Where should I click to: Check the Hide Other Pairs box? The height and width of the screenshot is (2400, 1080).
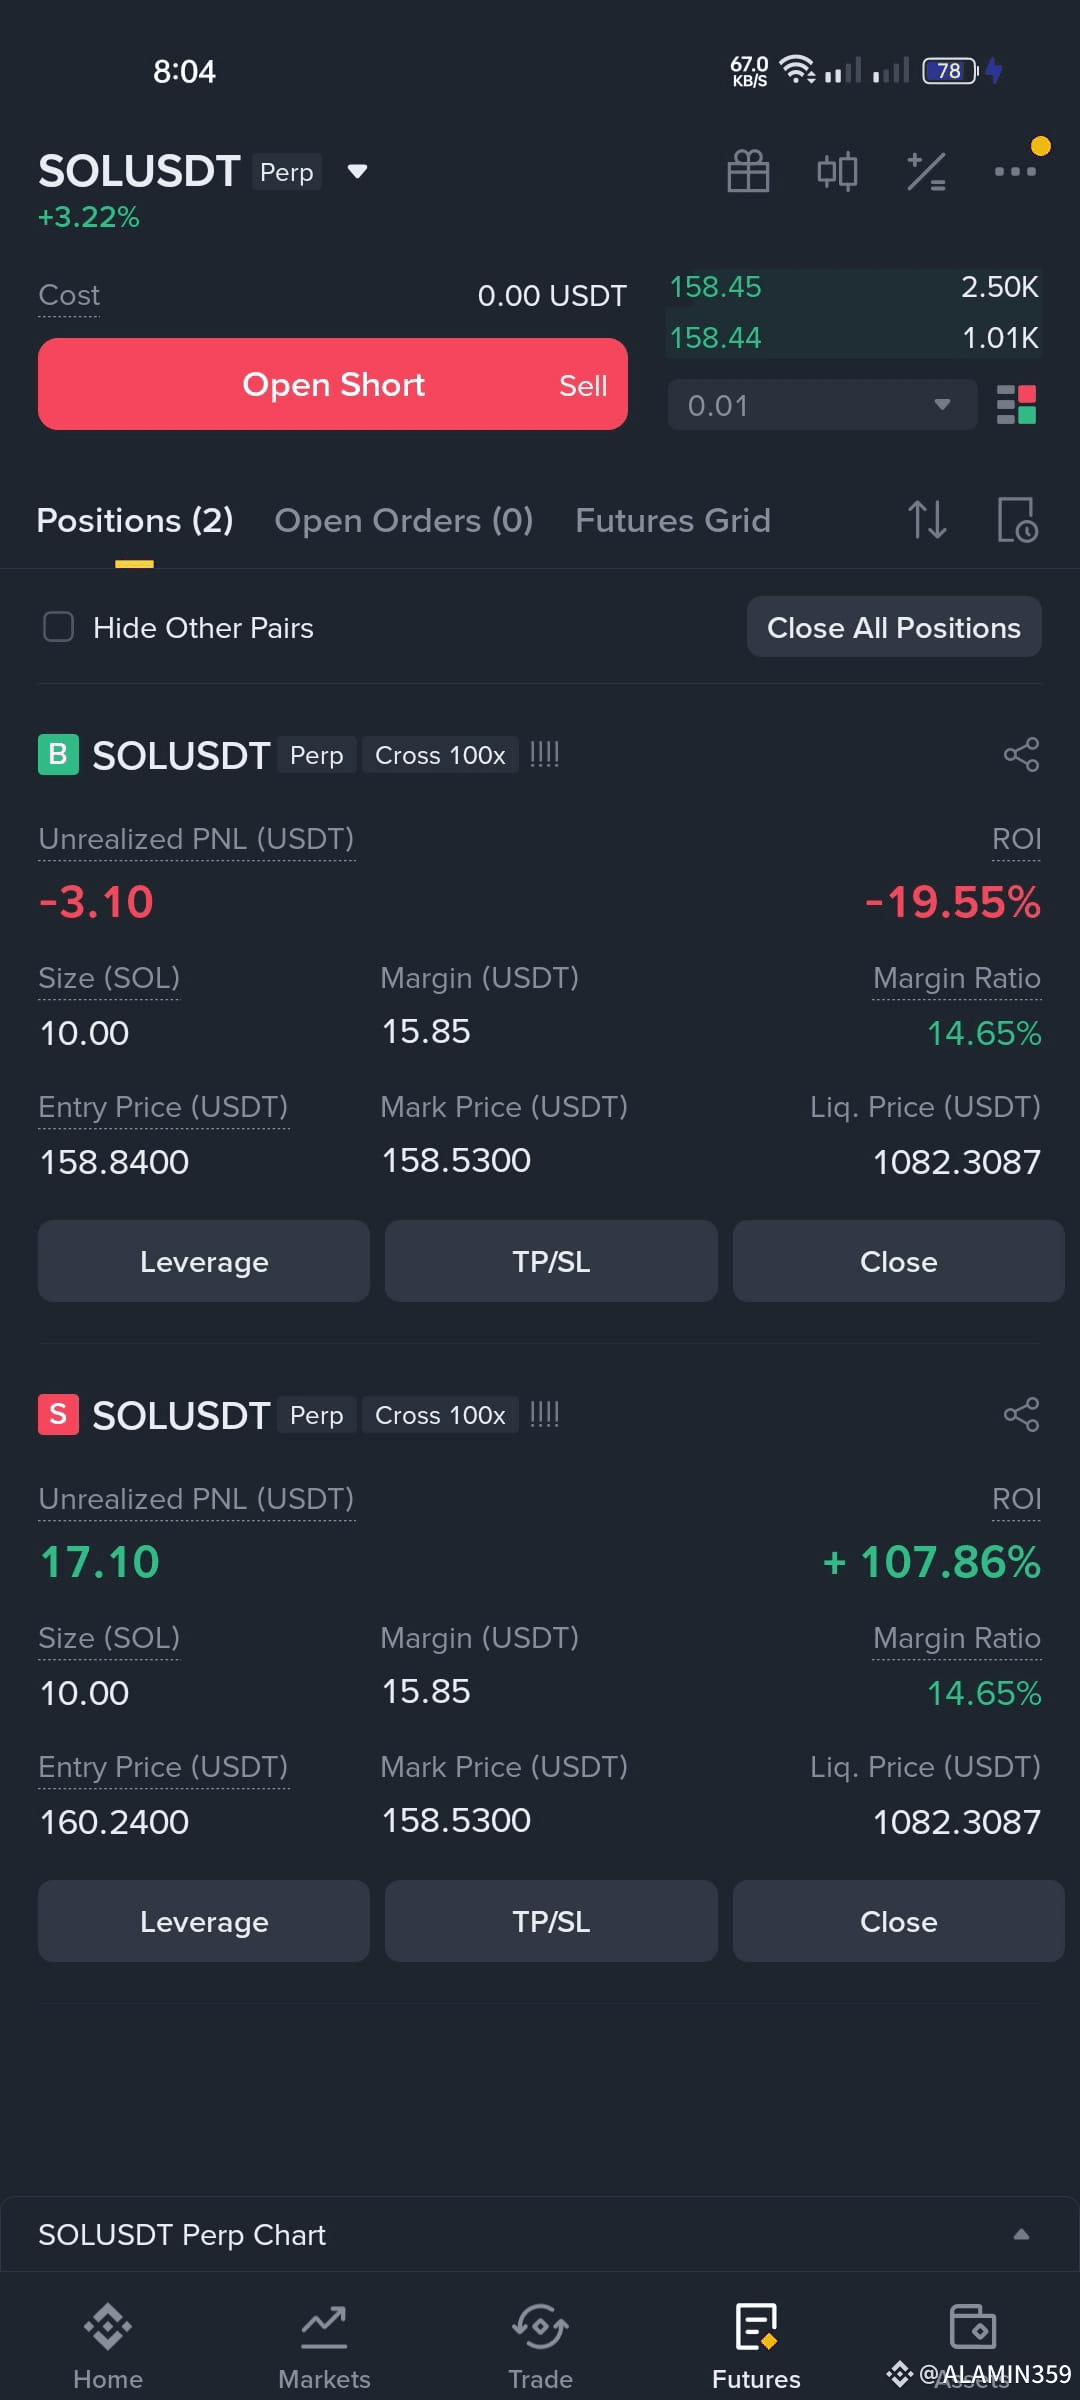[x=59, y=627]
